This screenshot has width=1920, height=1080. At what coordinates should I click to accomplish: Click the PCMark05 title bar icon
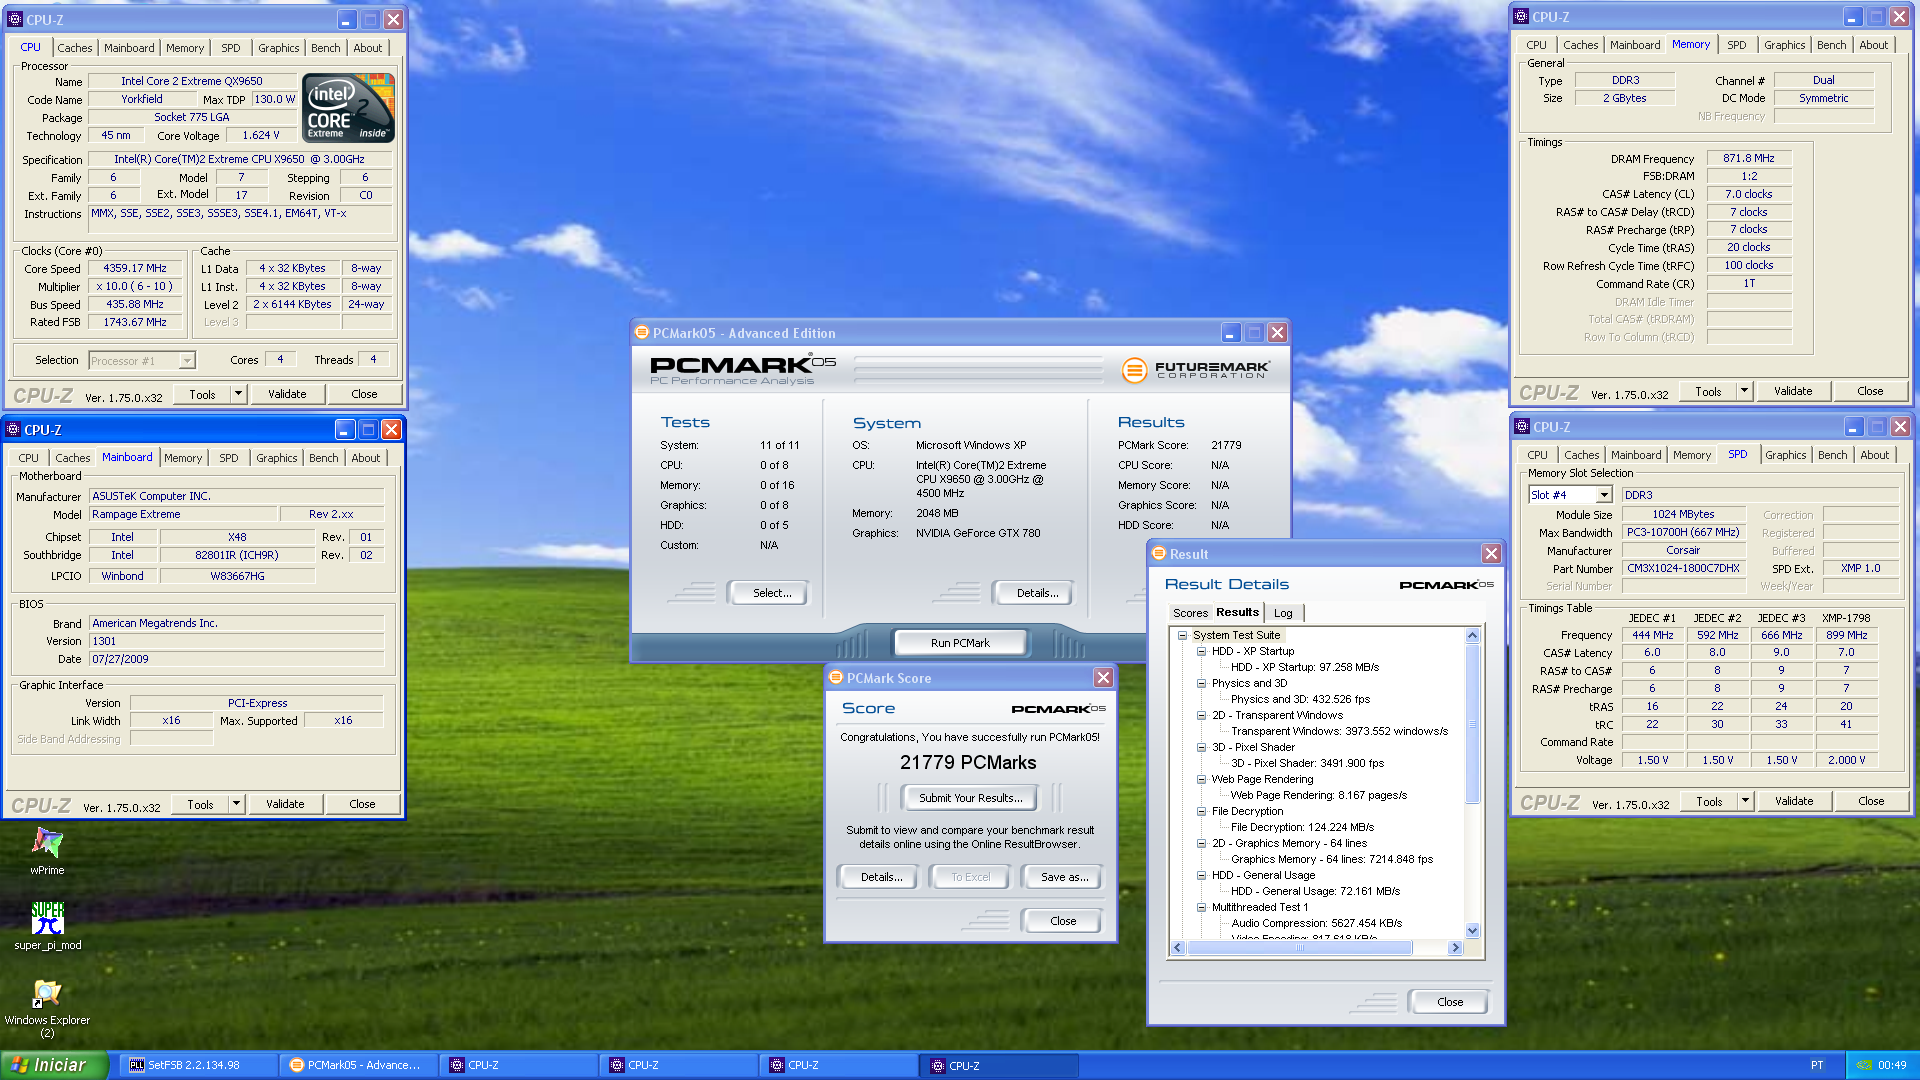[641, 333]
